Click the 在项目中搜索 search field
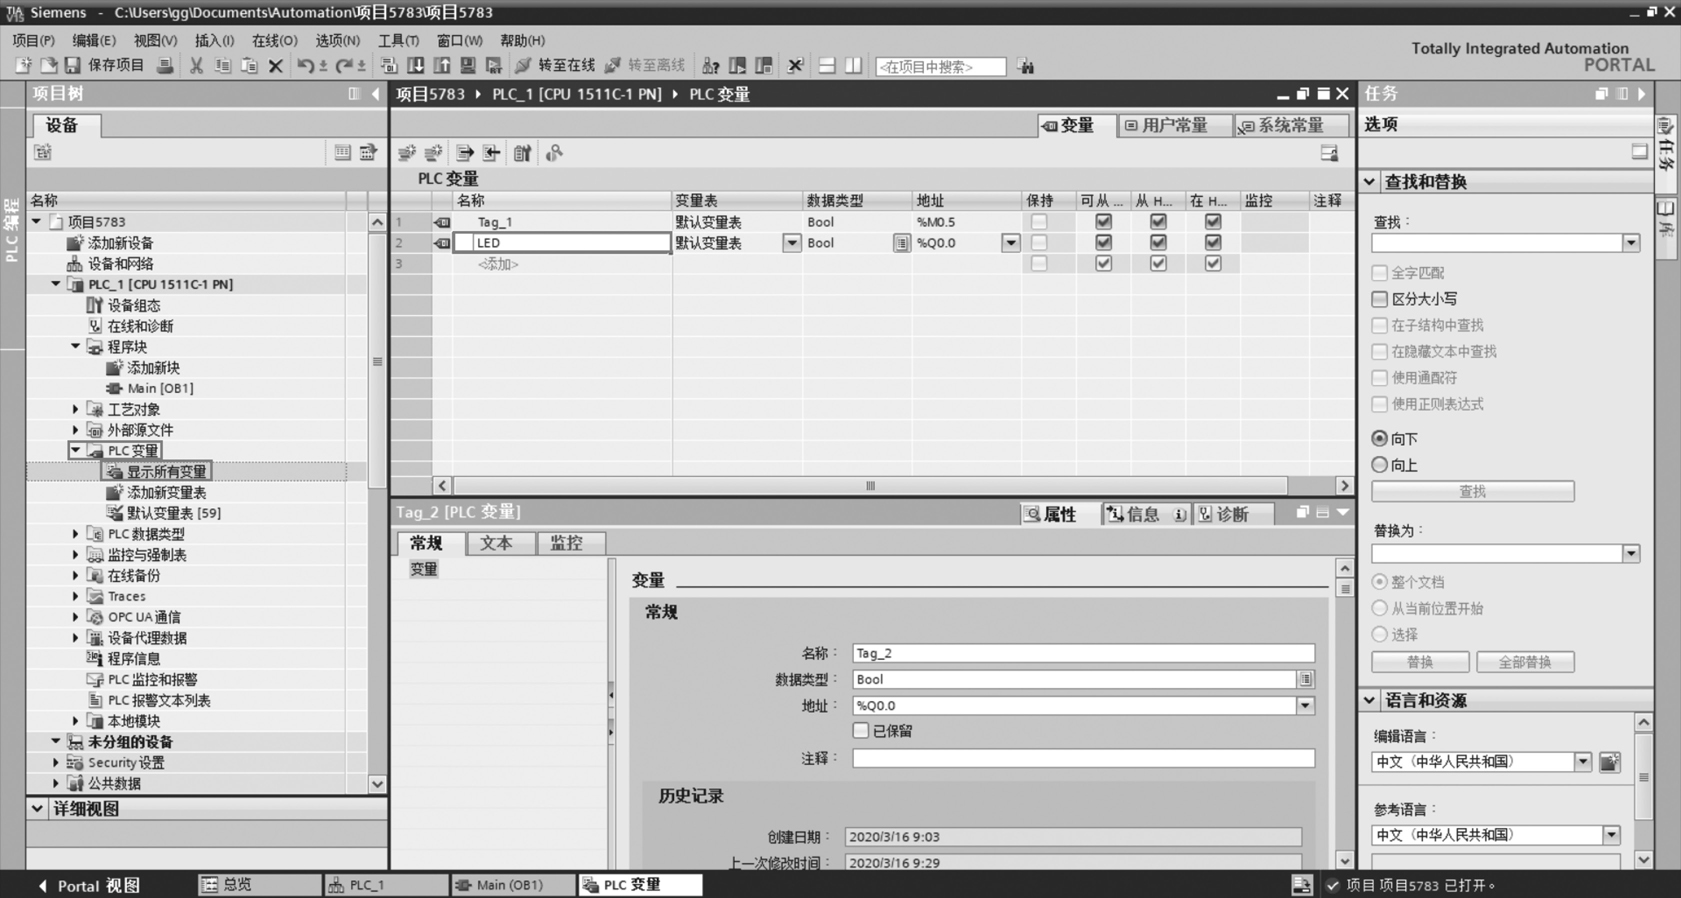Screen dimensions: 1681x898 point(940,66)
